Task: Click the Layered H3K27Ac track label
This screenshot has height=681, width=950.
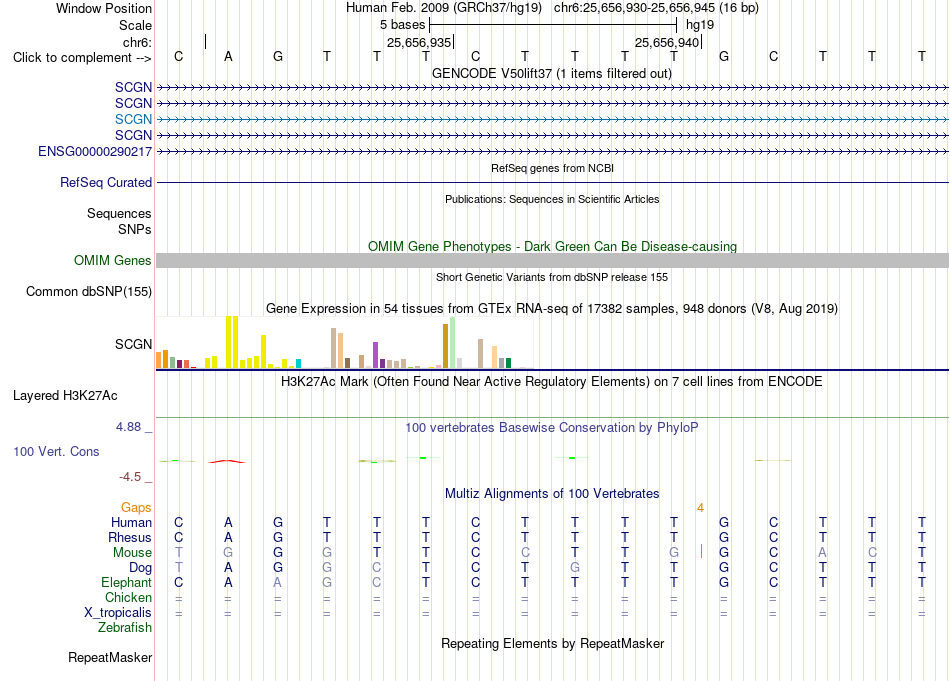Action: click(x=65, y=396)
